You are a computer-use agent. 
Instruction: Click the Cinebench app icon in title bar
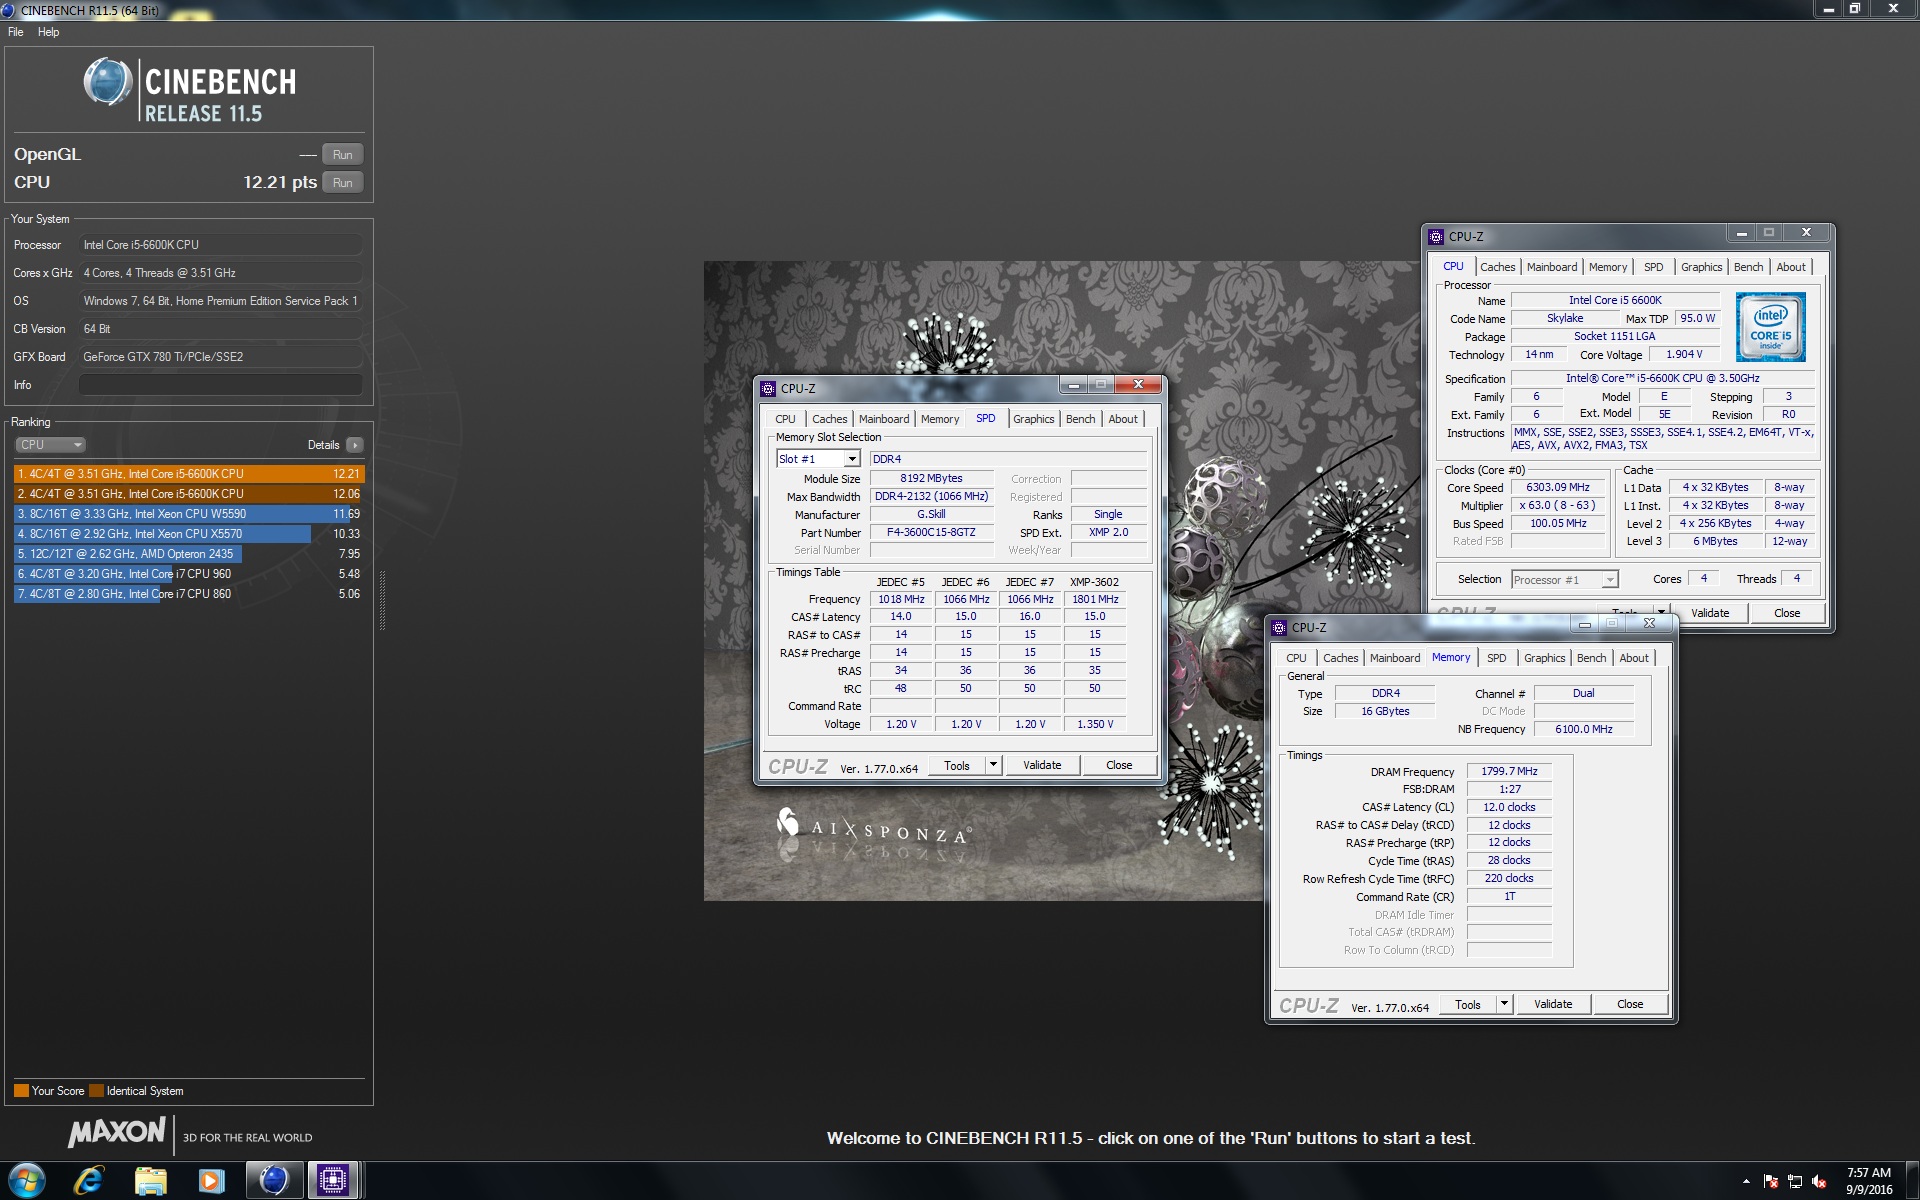[x=9, y=10]
